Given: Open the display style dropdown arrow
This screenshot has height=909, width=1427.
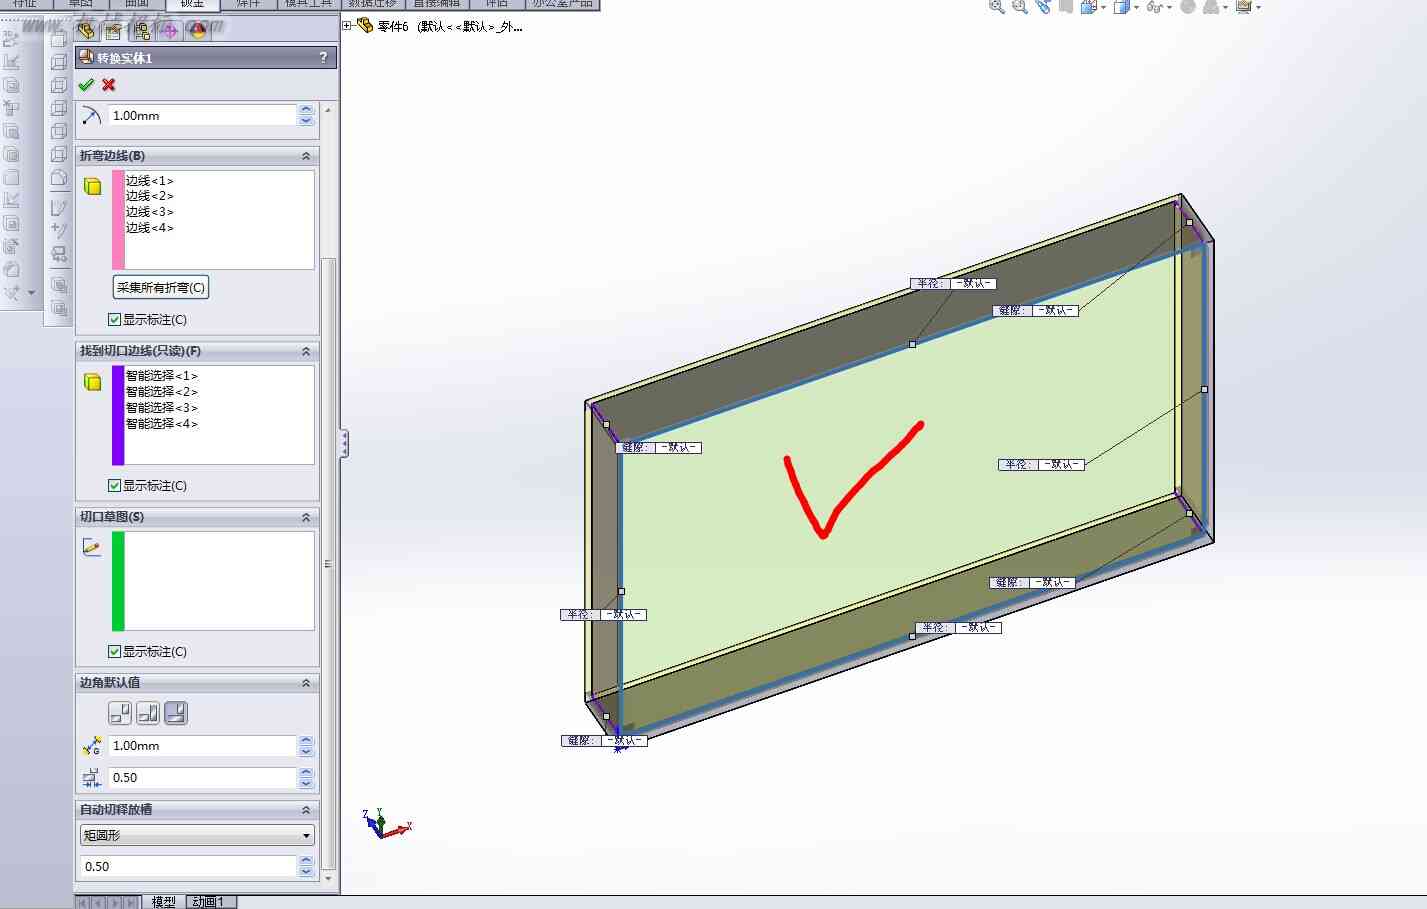Looking at the screenshot, I should coord(1136,8).
